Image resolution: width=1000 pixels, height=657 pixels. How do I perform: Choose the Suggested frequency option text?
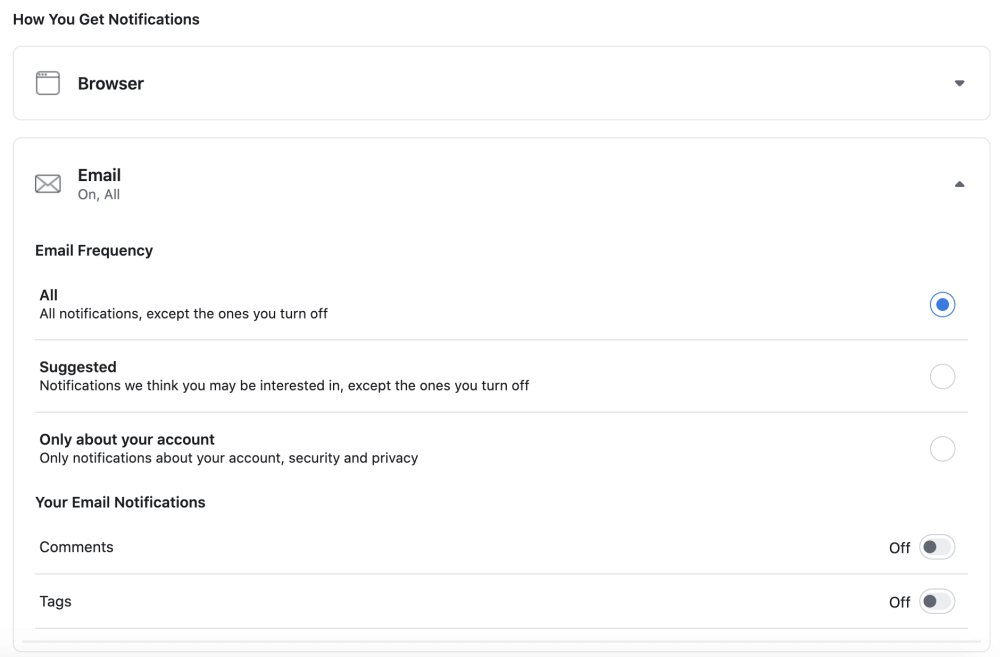[x=78, y=367]
